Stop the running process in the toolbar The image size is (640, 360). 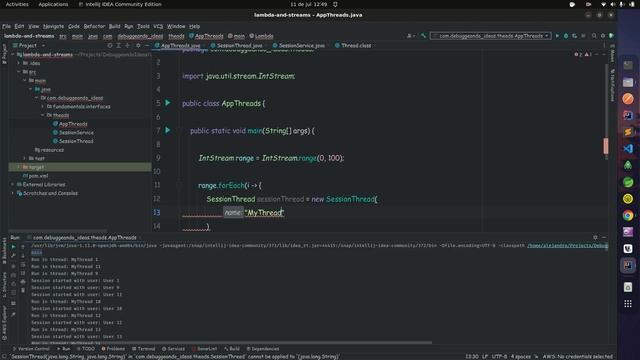tap(583, 36)
